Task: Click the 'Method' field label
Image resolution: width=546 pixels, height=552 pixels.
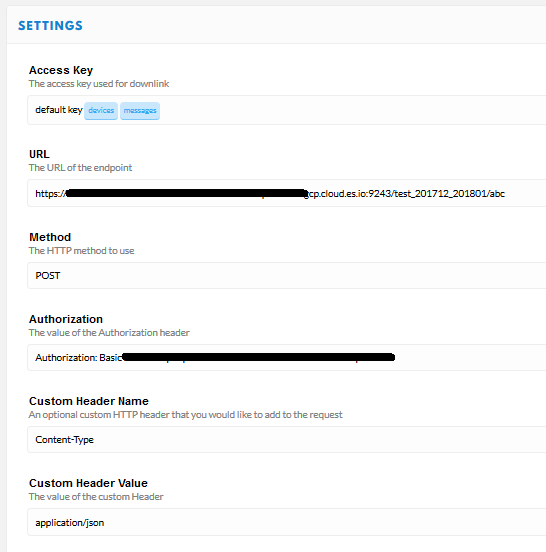Action: 50,237
